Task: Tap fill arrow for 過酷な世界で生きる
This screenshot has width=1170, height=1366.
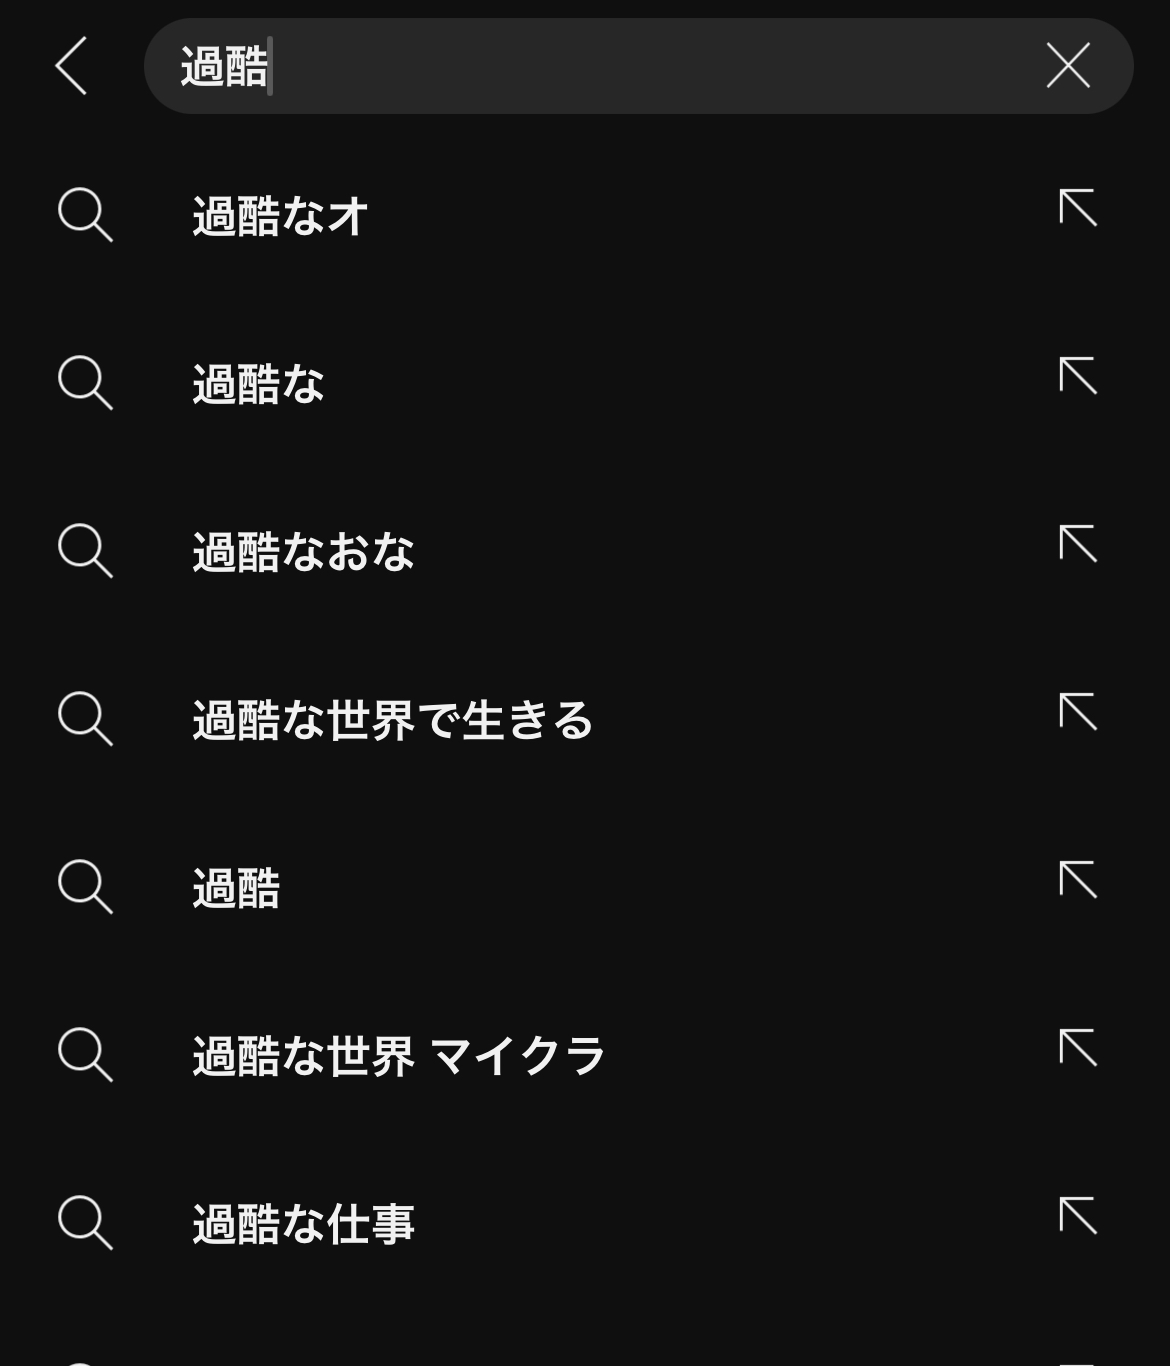Action: click(1078, 713)
